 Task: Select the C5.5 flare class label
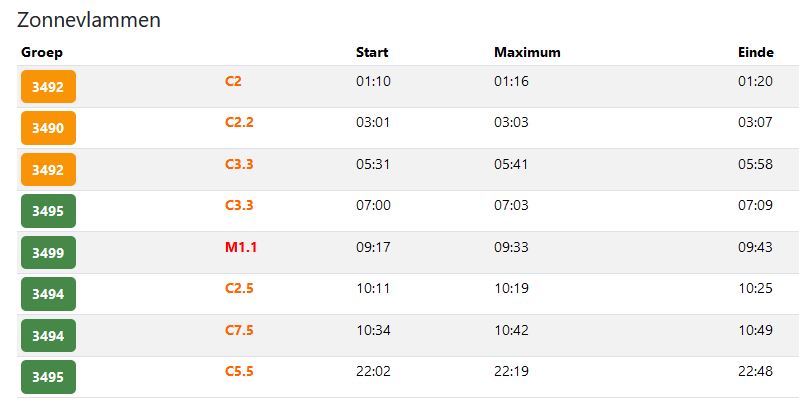(x=239, y=371)
